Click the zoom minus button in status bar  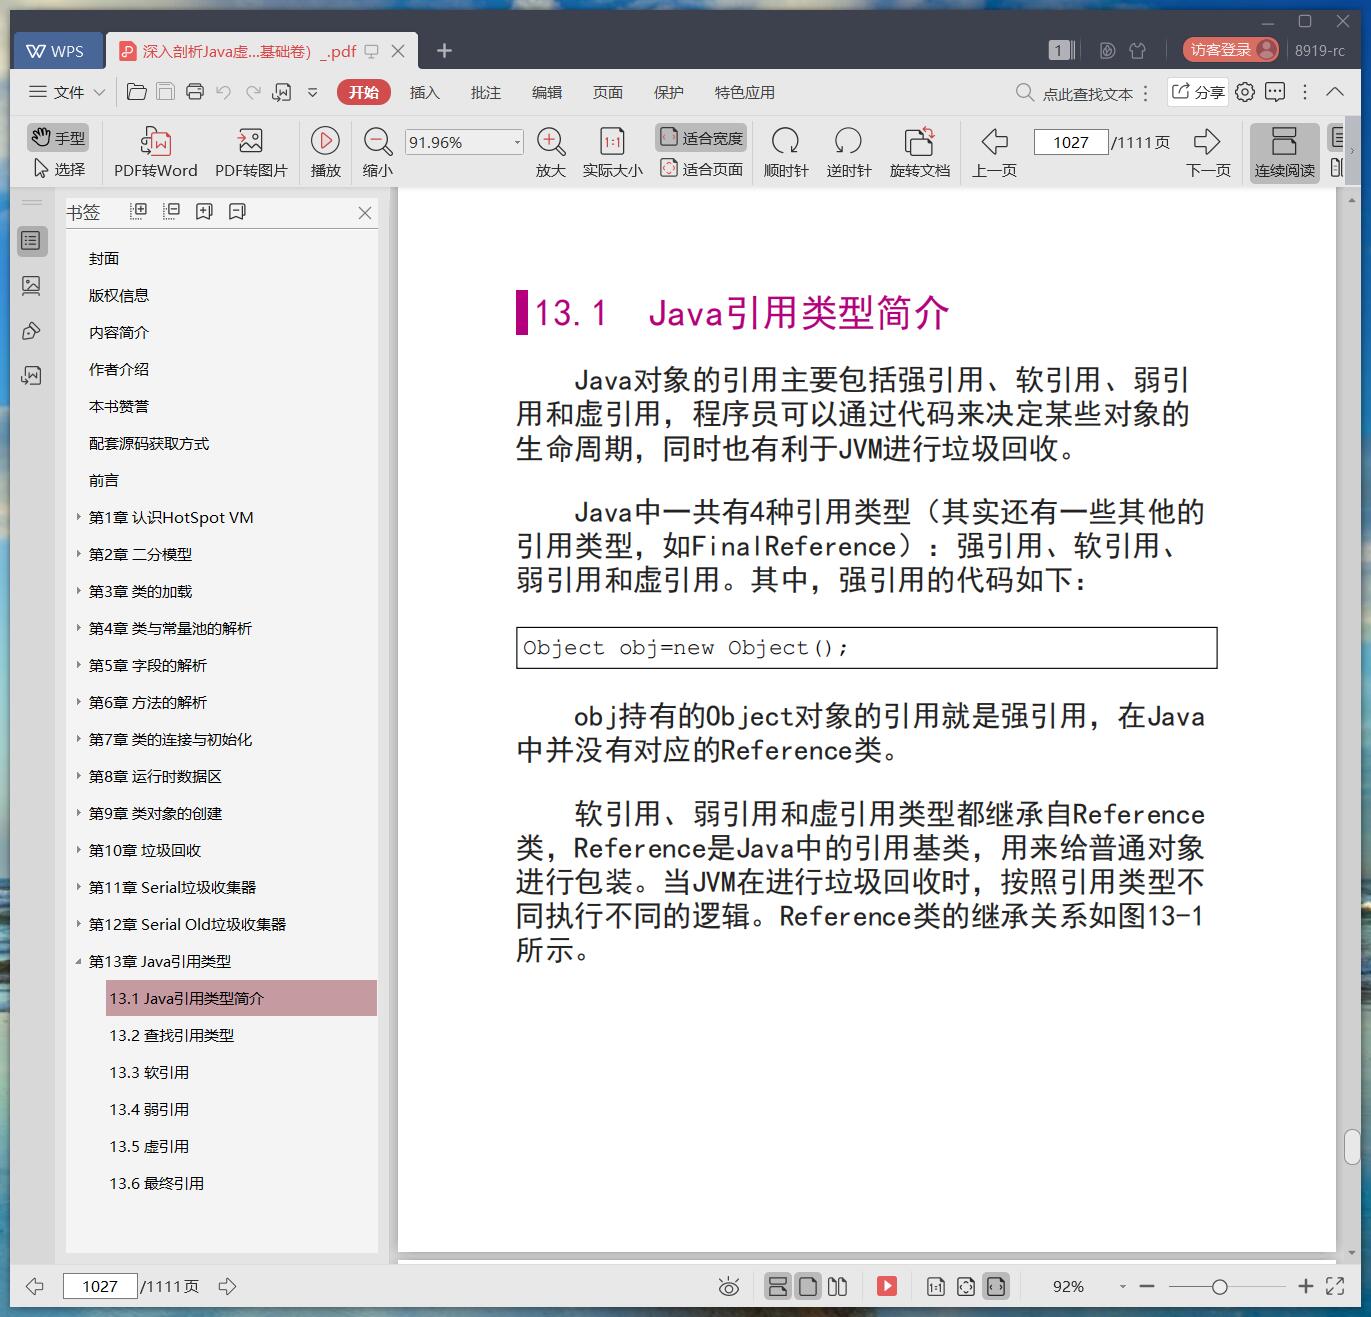1147,1287
